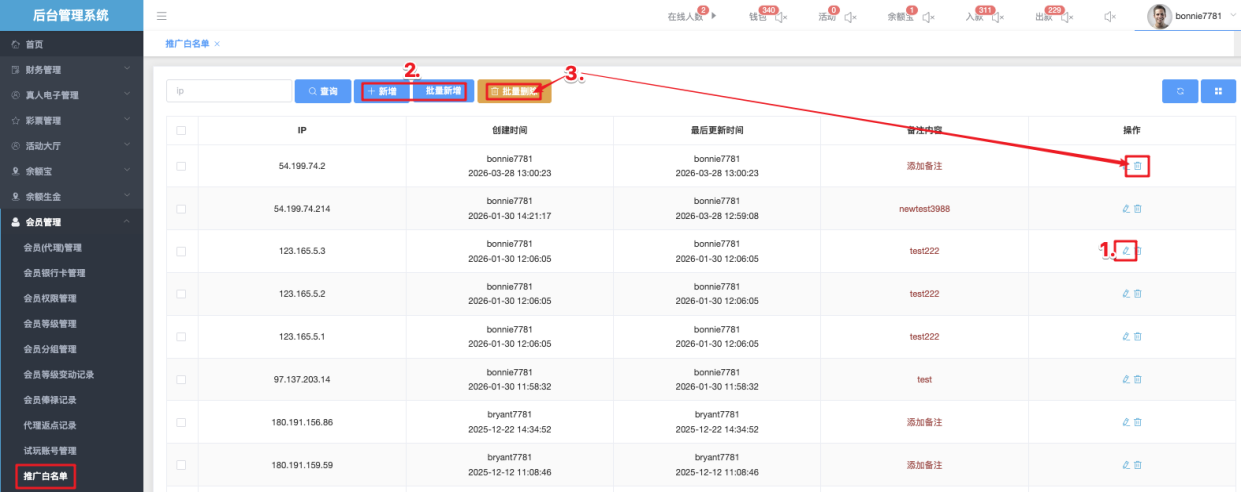Focus the ip search input field
The width and height of the screenshot is (1241, 492).
click(228, 91)
